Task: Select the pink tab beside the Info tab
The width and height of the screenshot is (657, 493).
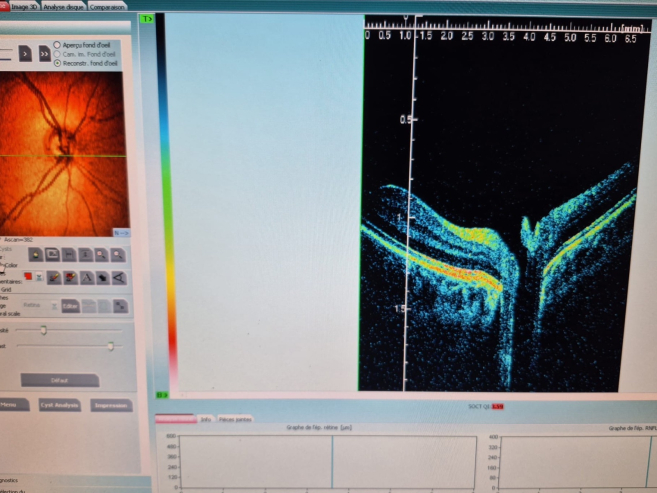Action: click(176, 419)
